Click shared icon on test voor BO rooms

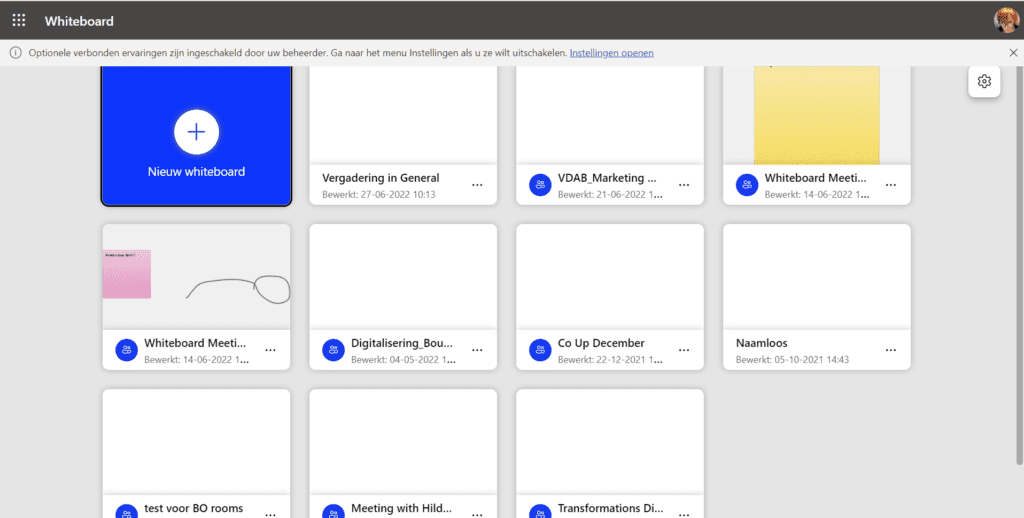click(x=127, y=511)
